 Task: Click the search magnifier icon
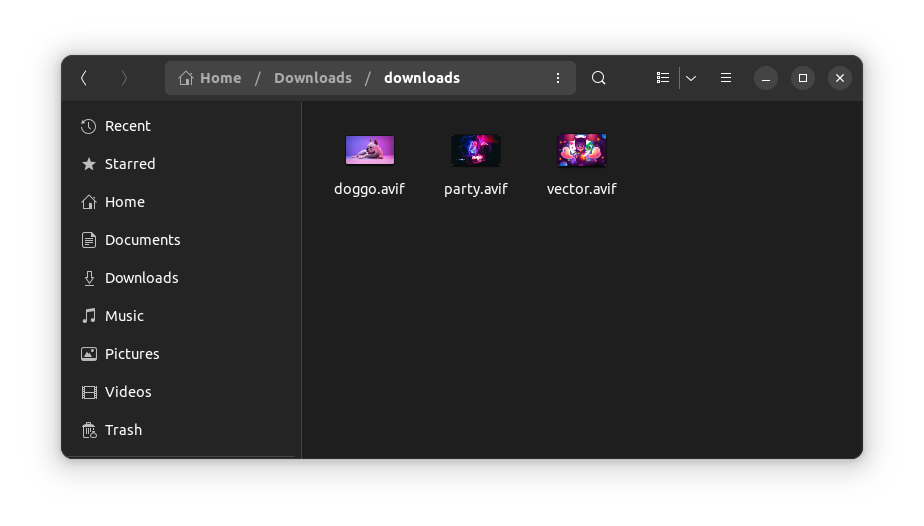tap(598, 78)
